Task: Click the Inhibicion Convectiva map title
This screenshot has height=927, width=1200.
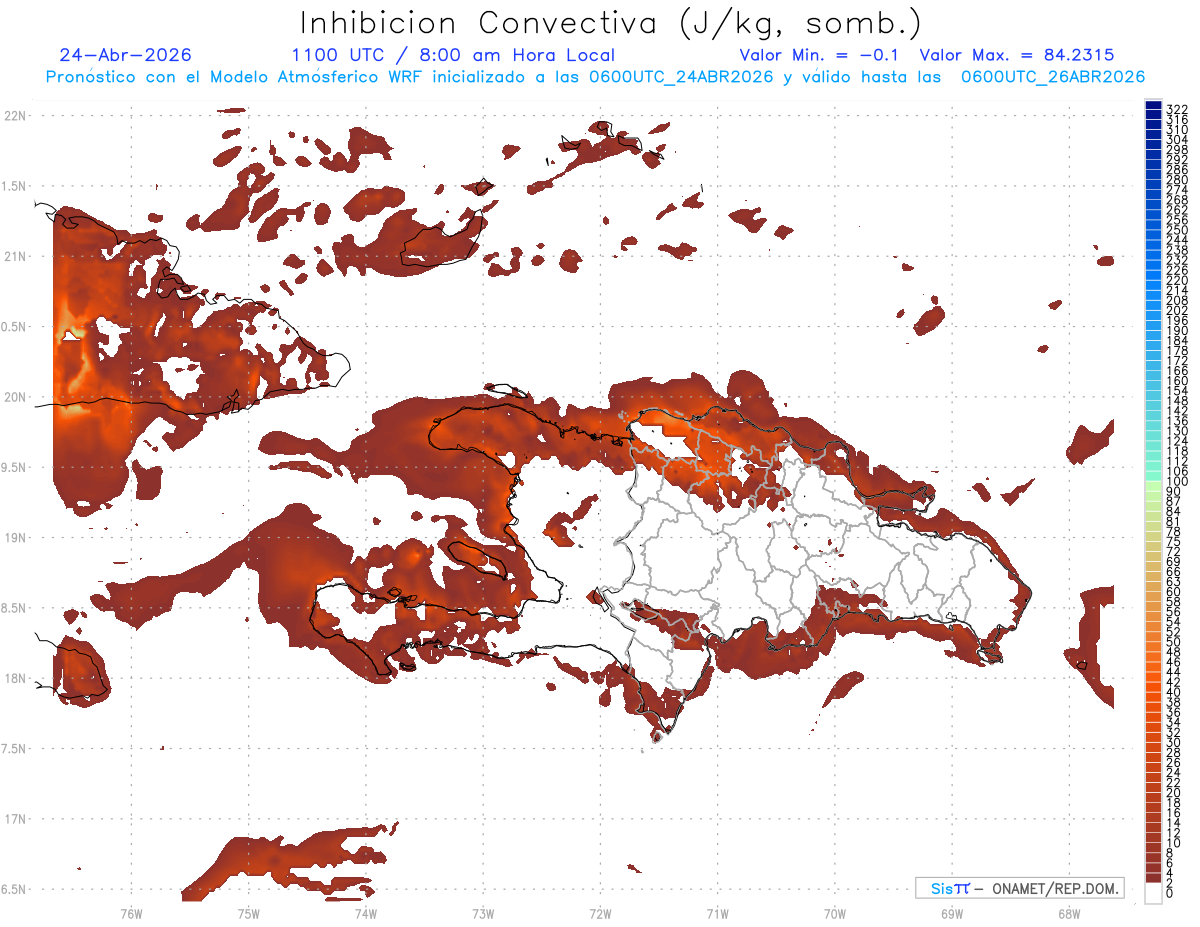Action: 610,23
